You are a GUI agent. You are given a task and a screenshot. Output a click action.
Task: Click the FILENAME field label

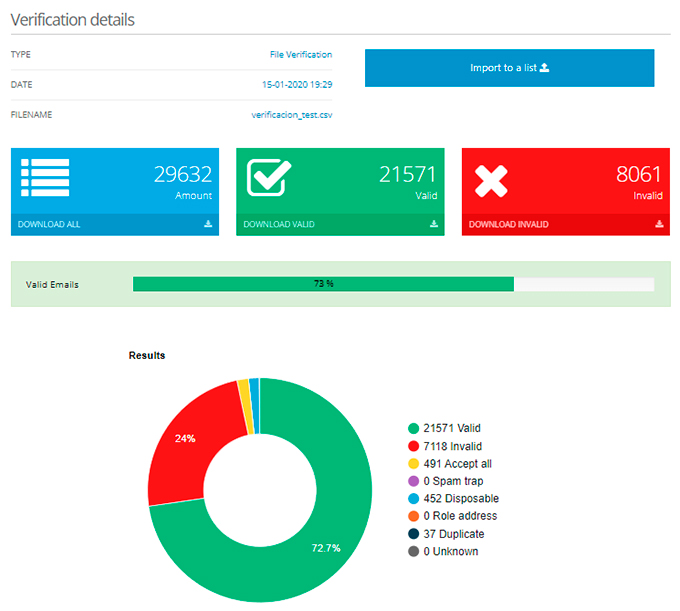point(31,115)
